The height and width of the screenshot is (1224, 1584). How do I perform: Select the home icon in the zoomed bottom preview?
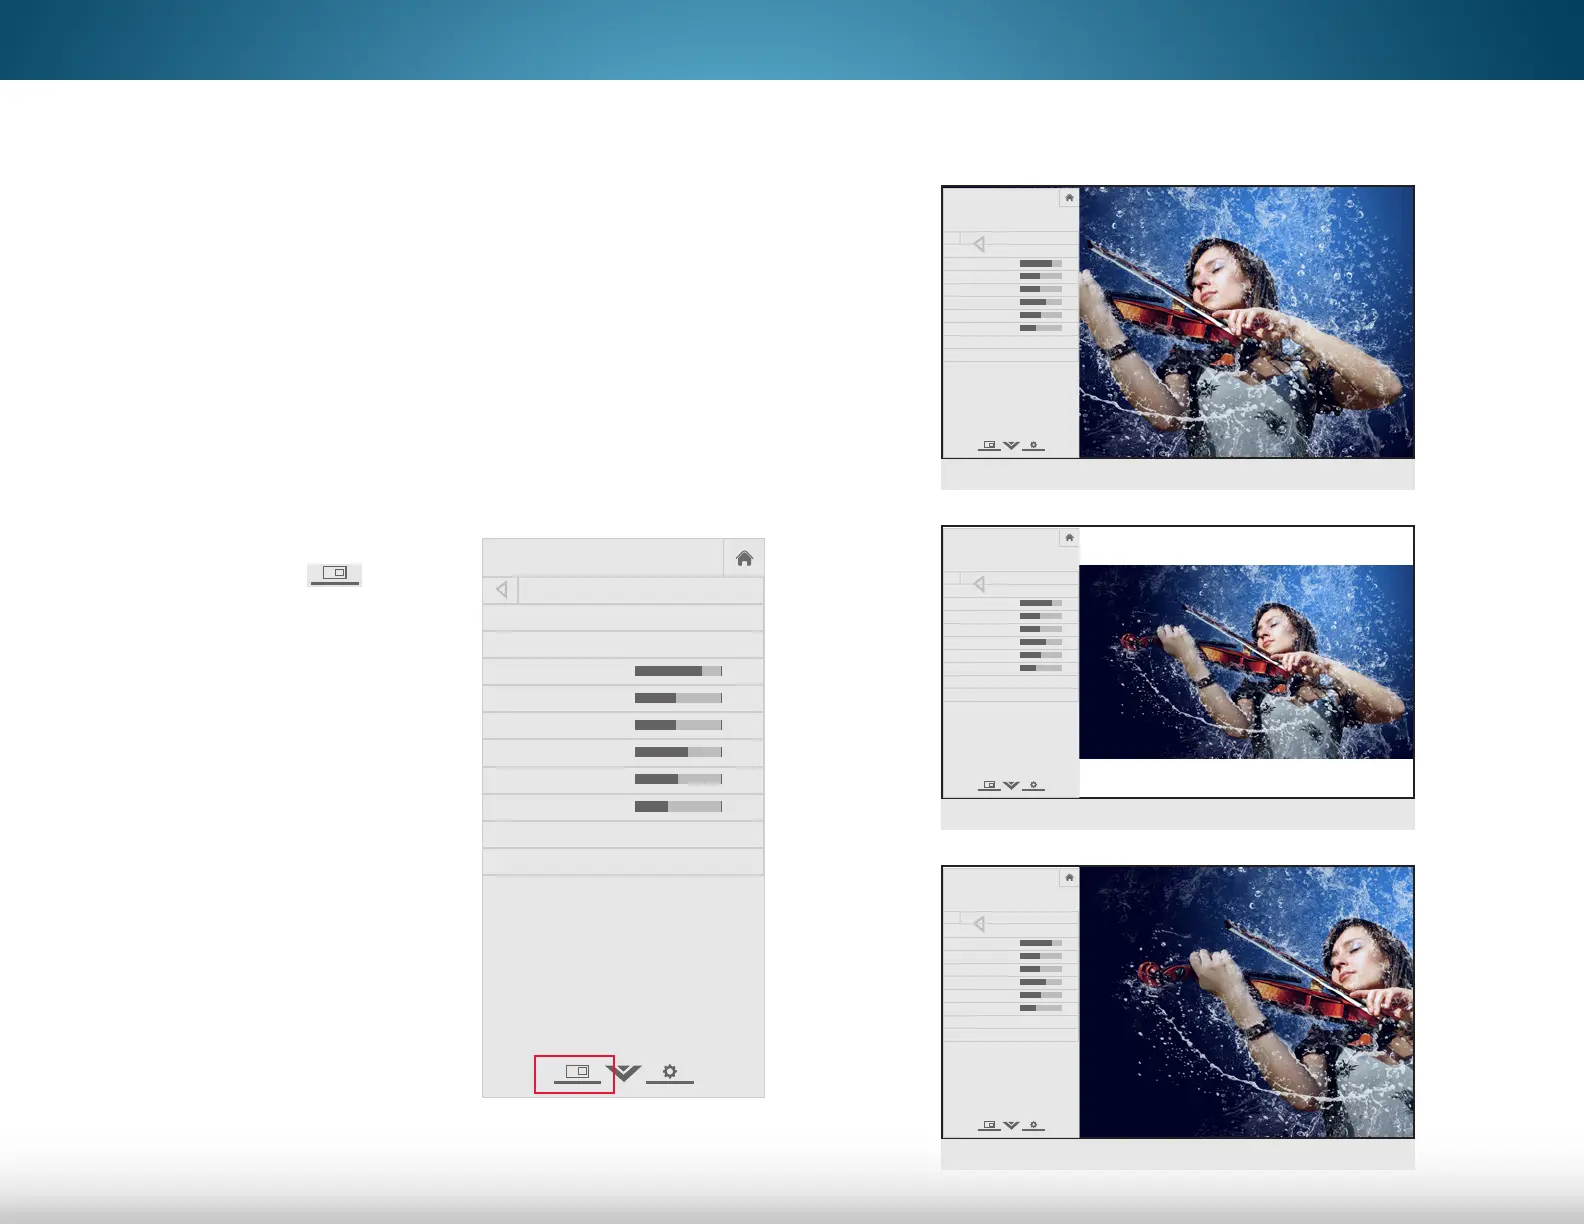click(x=1069, y=878)
